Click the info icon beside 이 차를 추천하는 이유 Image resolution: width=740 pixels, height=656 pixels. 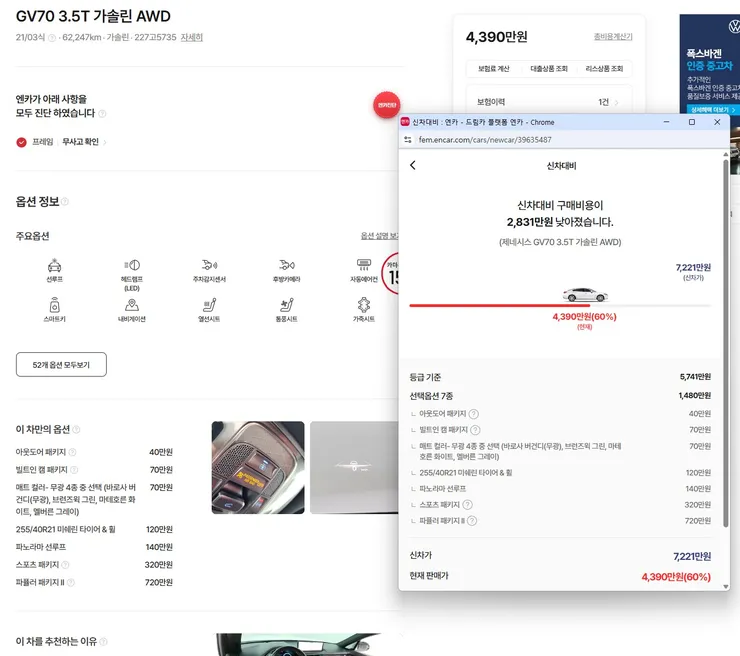103,641
